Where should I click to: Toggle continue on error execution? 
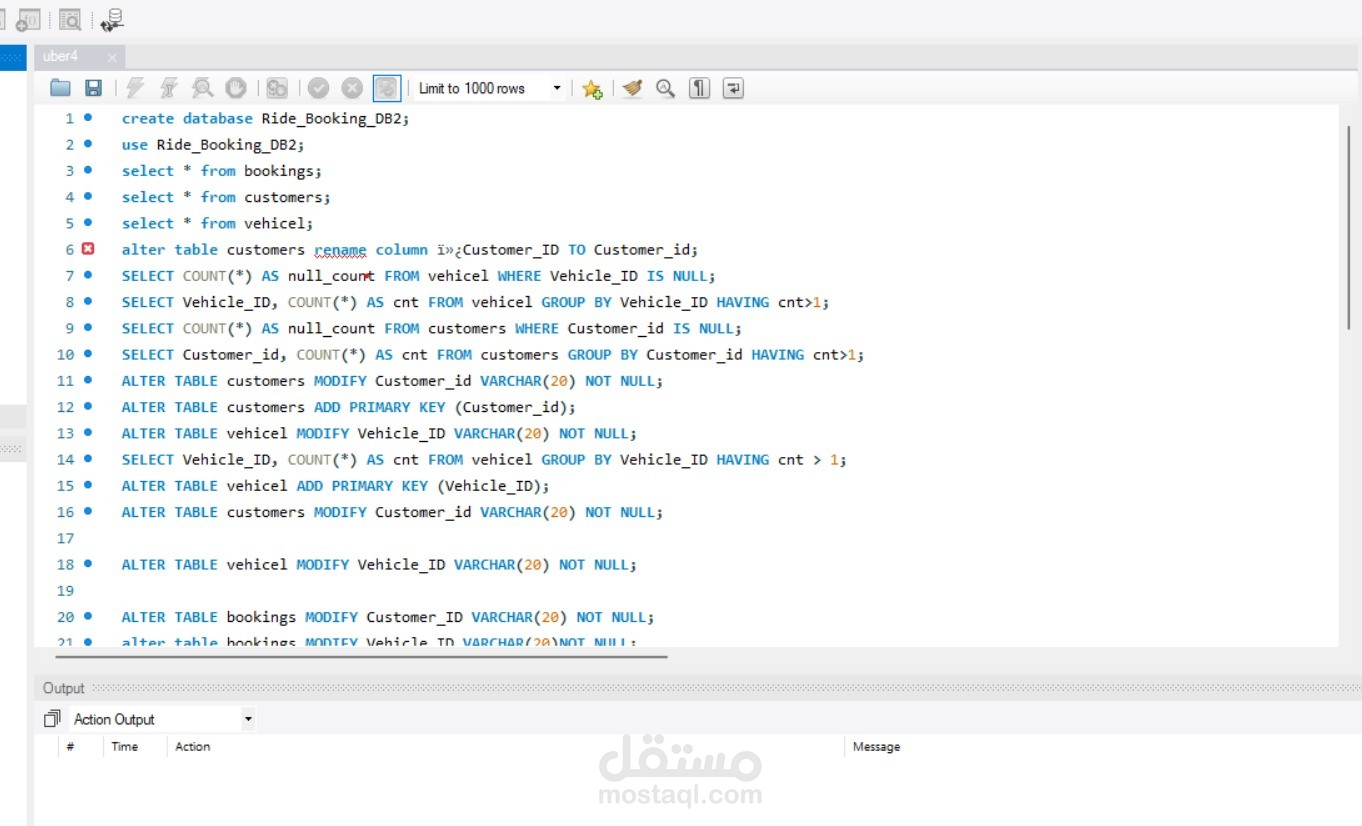tap(277, 88)
